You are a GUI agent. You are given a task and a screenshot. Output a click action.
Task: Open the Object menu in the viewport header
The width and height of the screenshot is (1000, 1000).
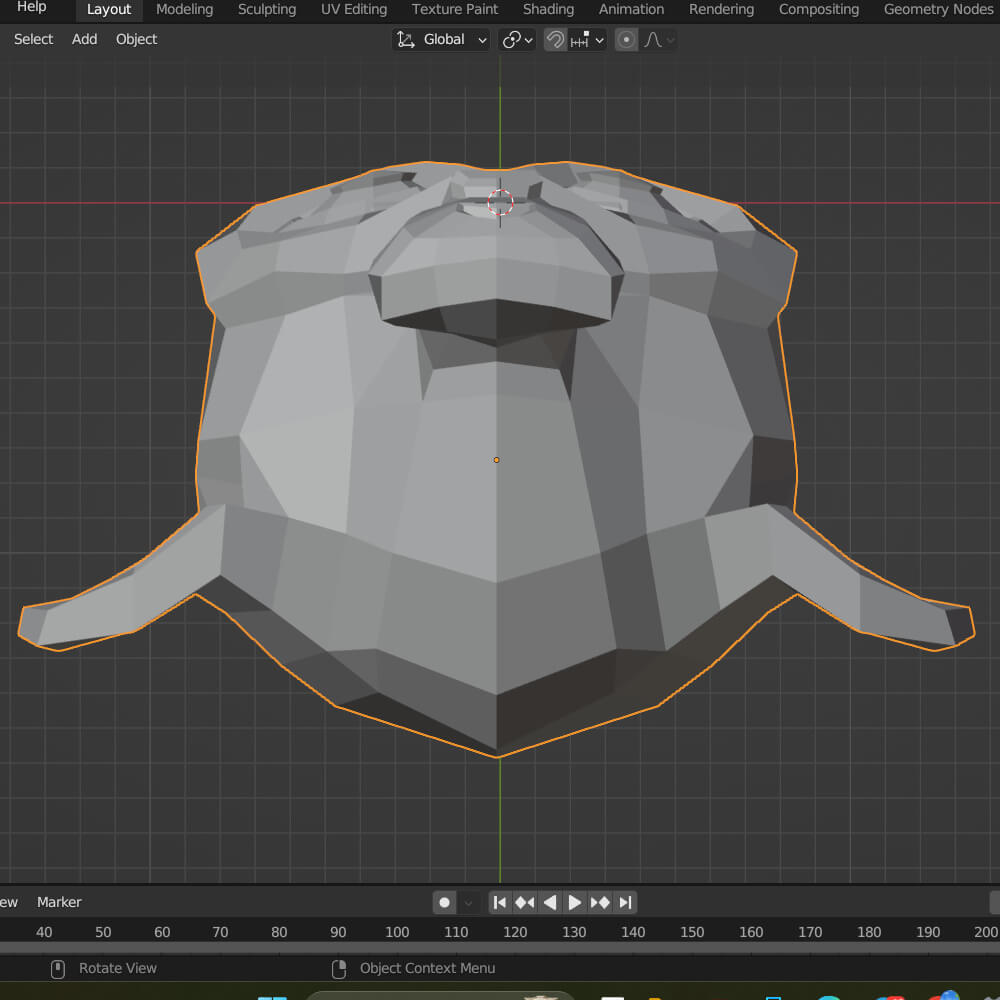click(x=136, y=39)
